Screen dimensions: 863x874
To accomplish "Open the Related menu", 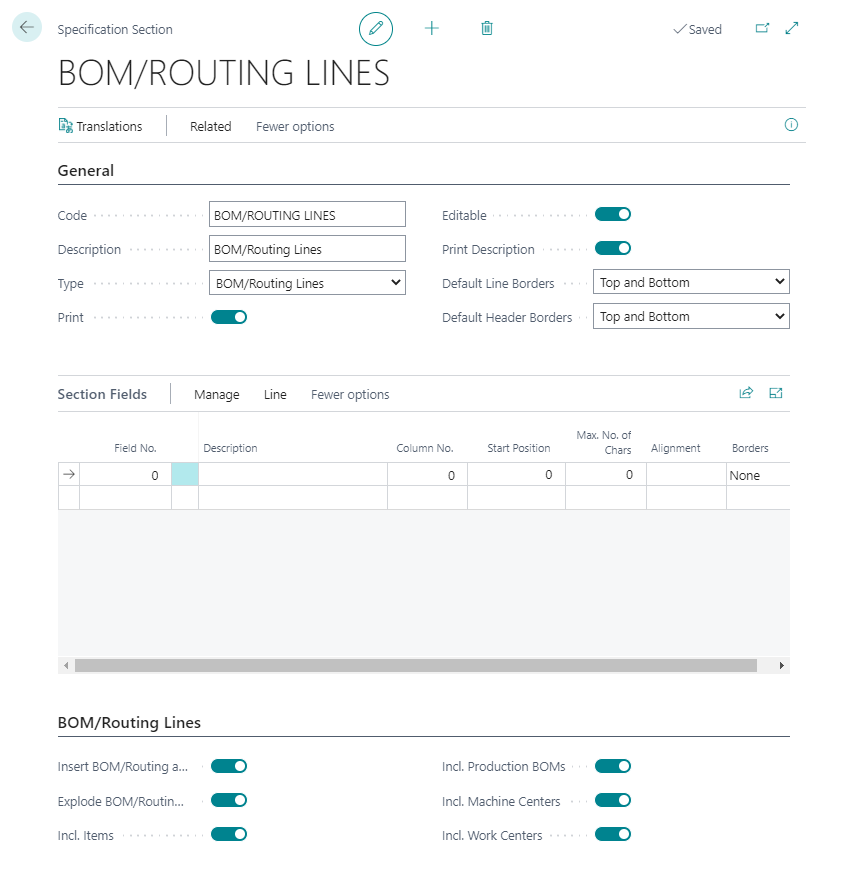I will (210, 127).
